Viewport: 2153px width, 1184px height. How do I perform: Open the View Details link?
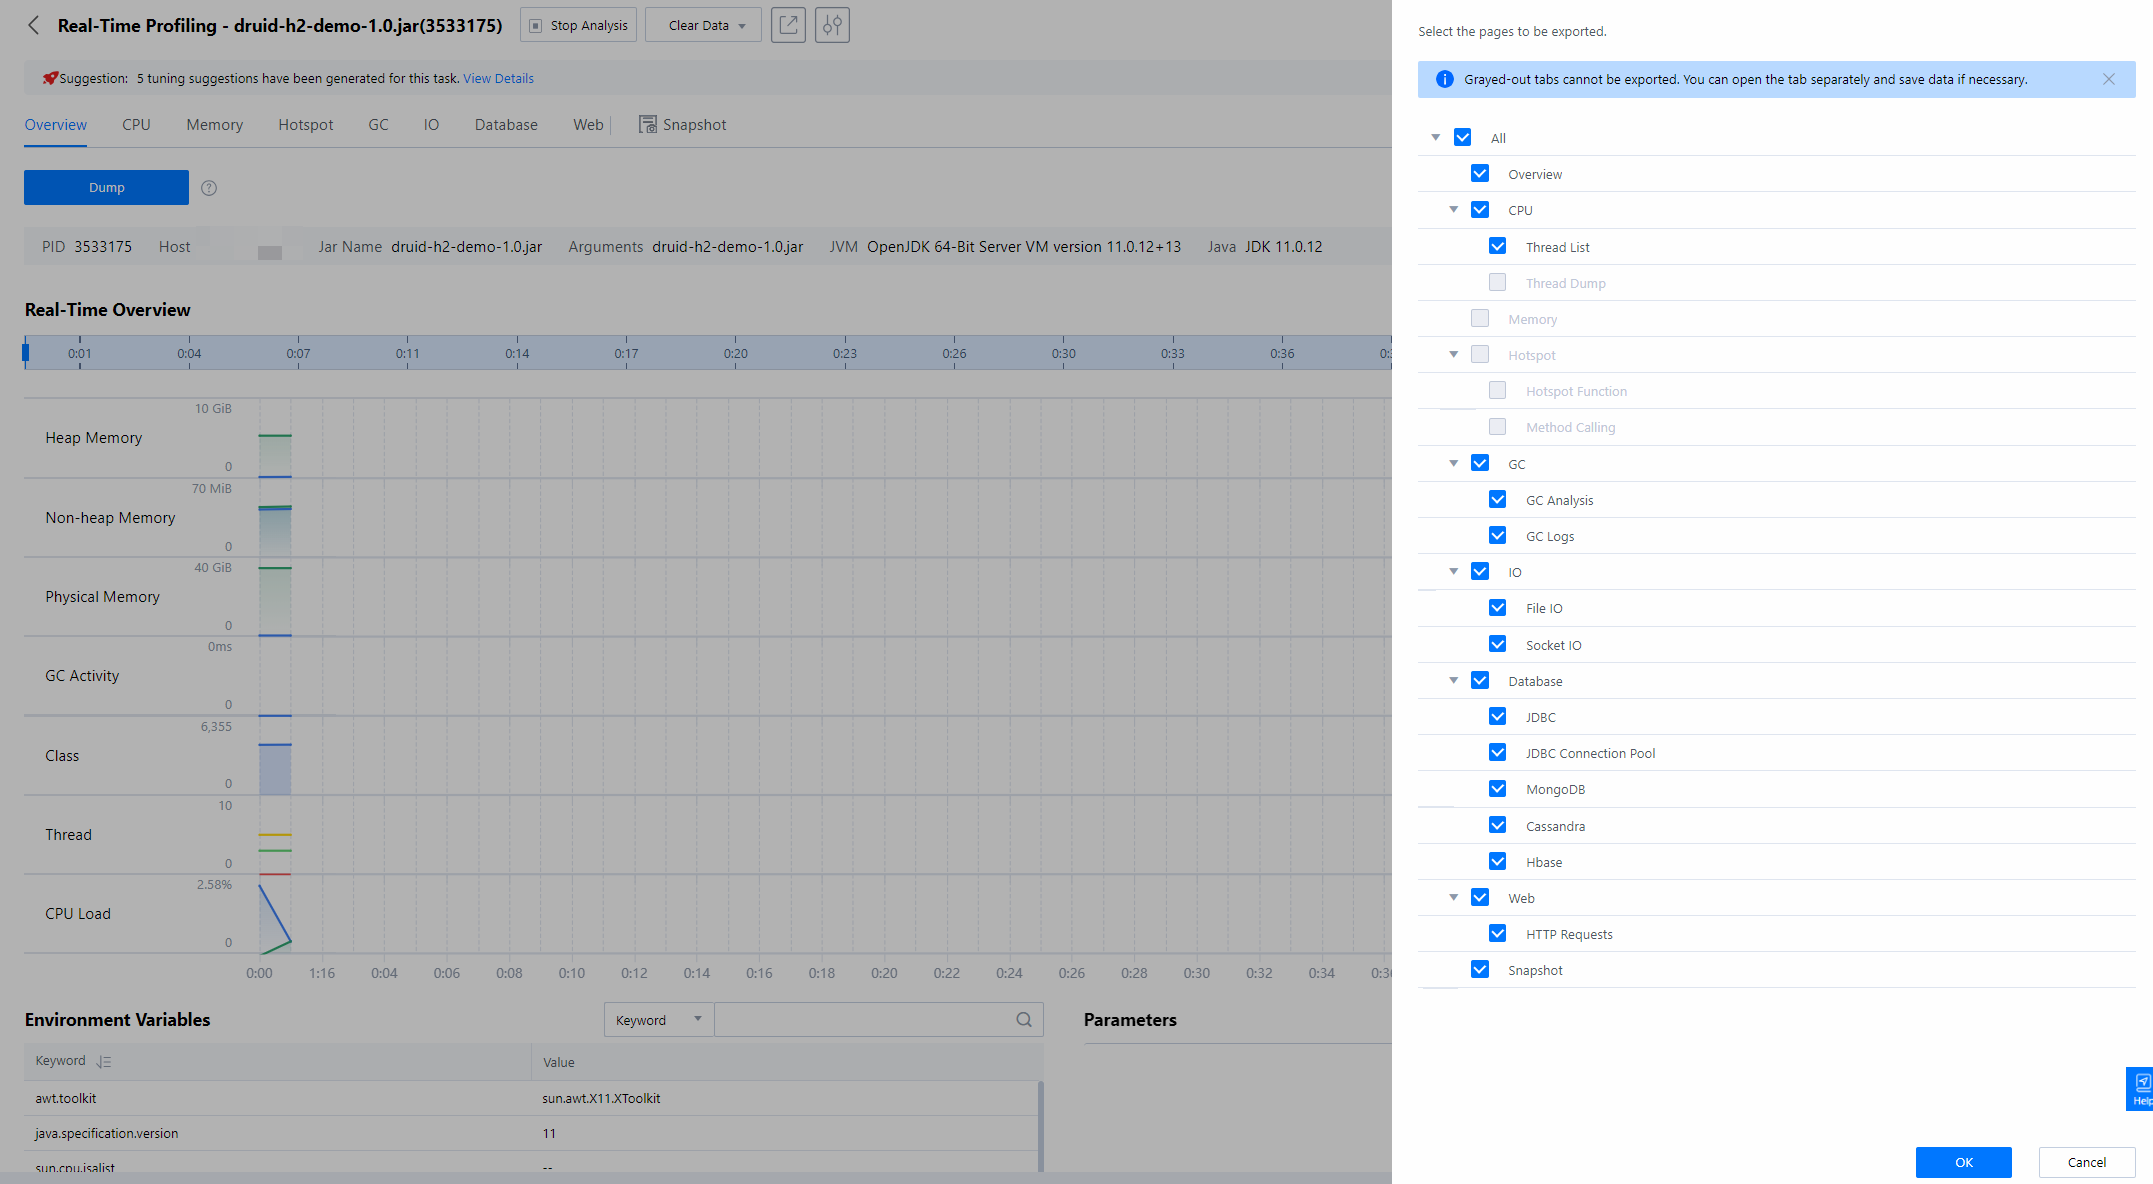tap(498, 78)
